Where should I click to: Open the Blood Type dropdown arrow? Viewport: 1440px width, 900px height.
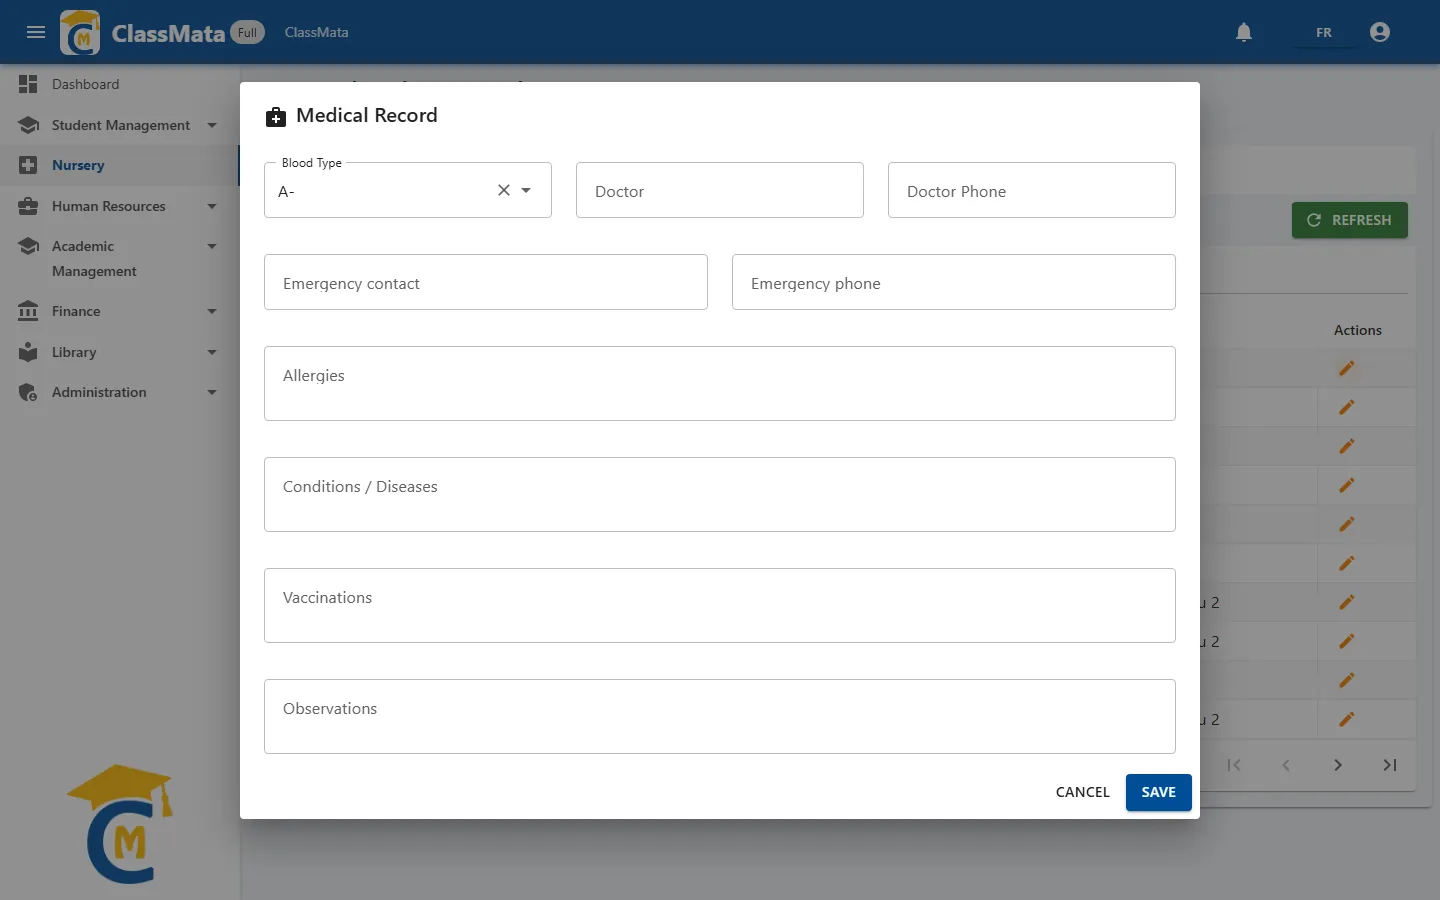[526, 190]
